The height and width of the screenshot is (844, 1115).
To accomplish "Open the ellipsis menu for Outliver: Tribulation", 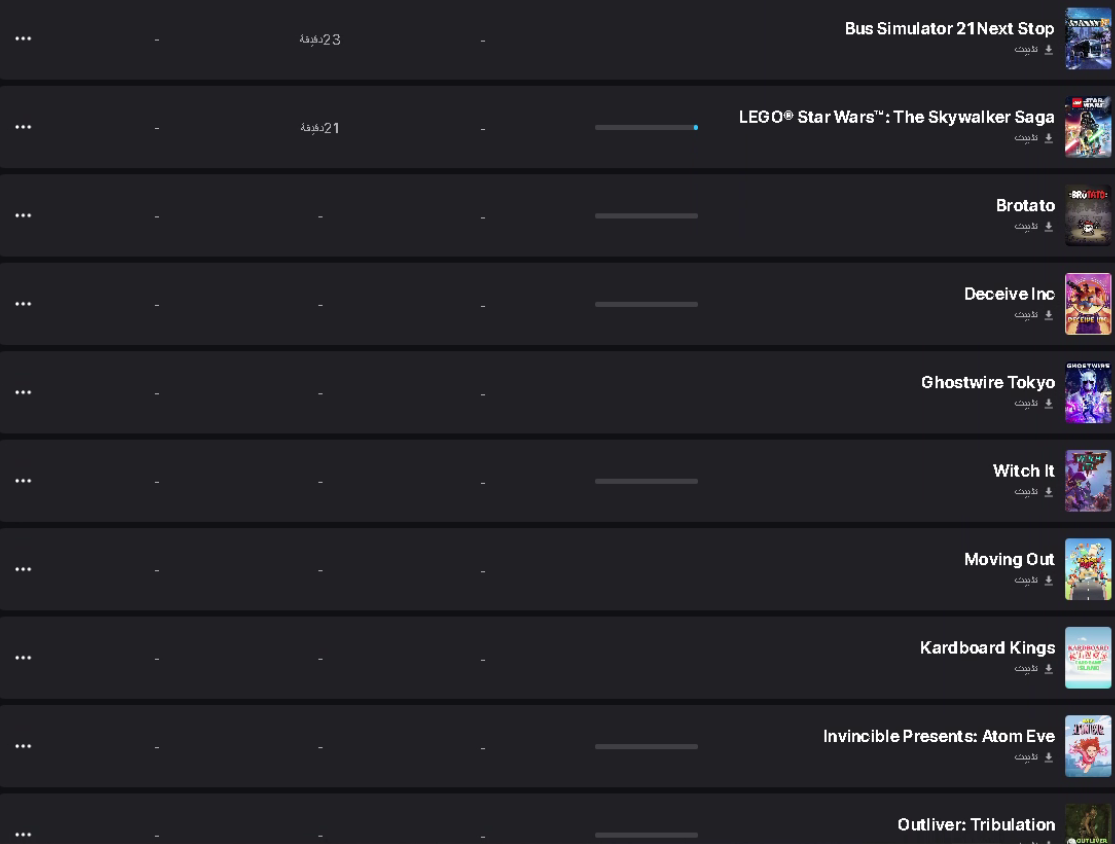I will tap(23, 835).
